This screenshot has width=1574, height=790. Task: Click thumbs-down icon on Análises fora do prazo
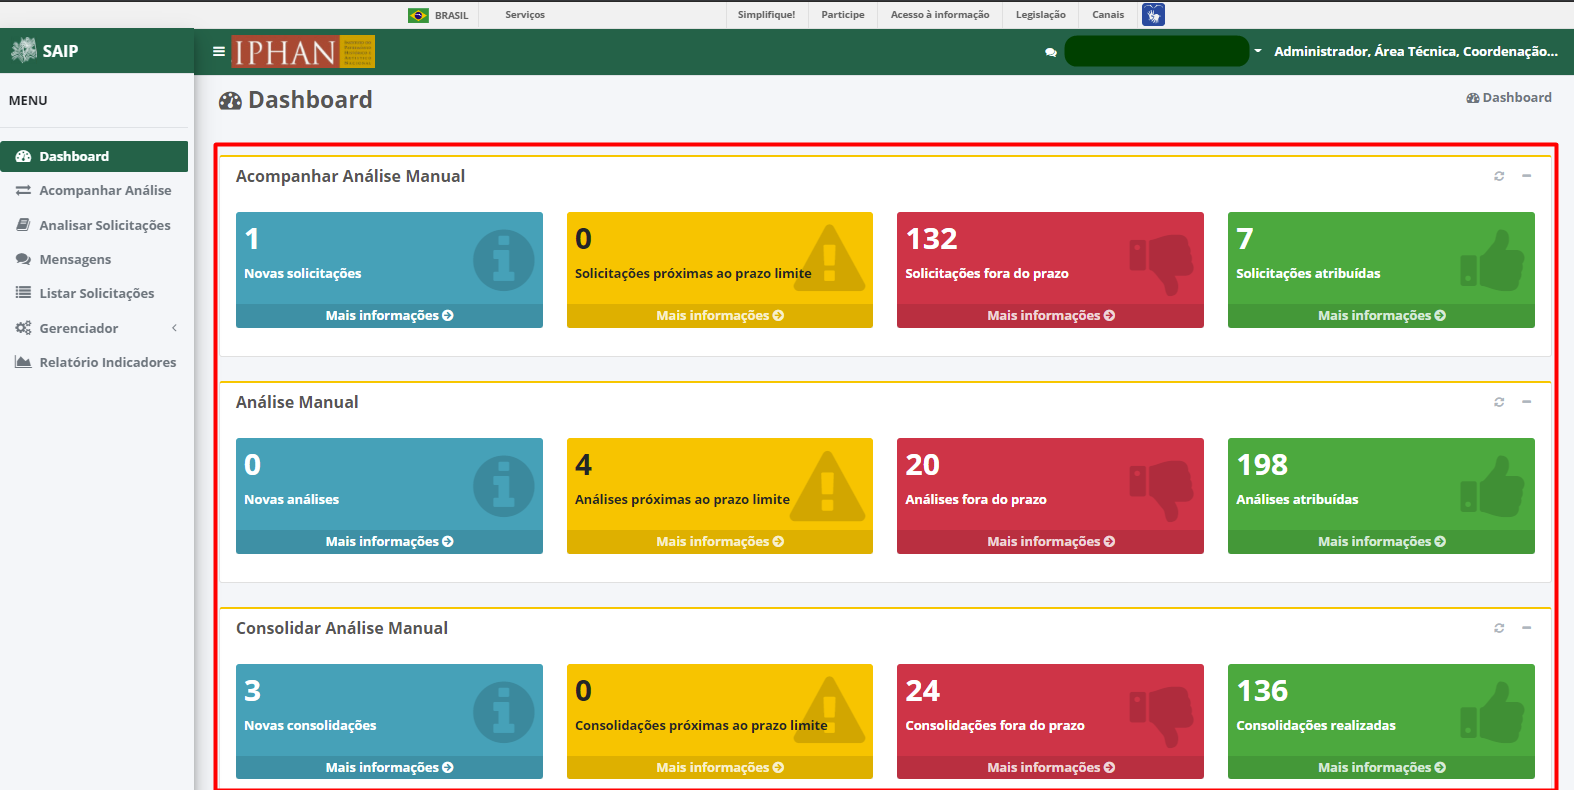coord(1162,491)
